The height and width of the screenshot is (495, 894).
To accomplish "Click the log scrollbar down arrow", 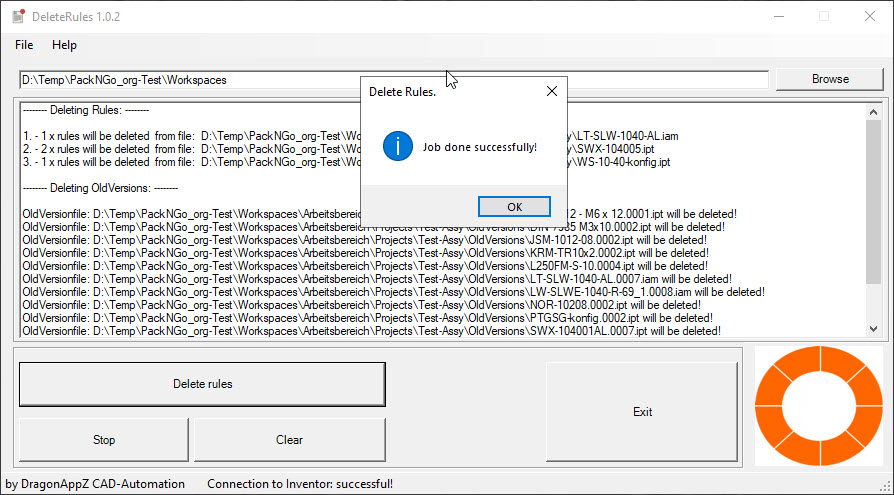I will point(873,329).
